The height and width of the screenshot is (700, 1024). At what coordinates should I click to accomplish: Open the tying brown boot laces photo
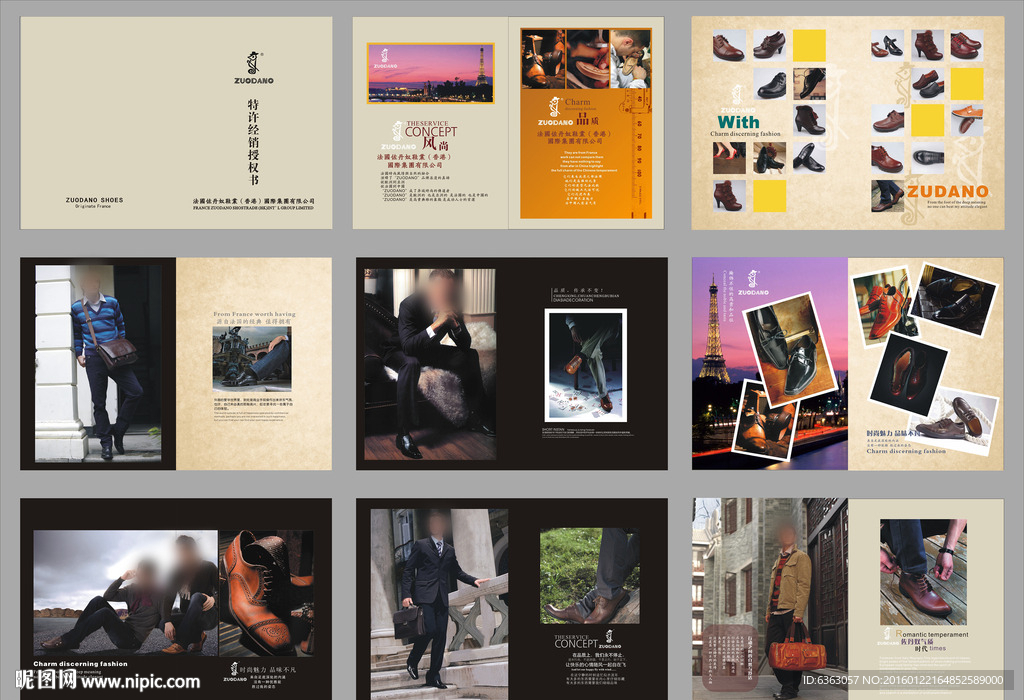point(923,573)
